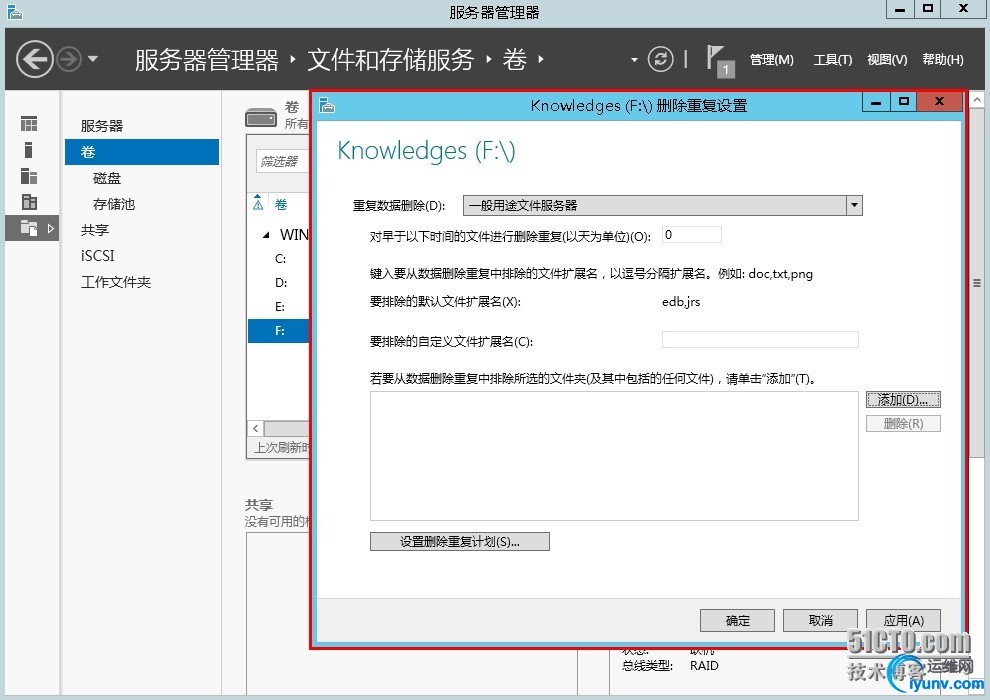Go back with the Server Manager back arrow

tap(35, 59)
